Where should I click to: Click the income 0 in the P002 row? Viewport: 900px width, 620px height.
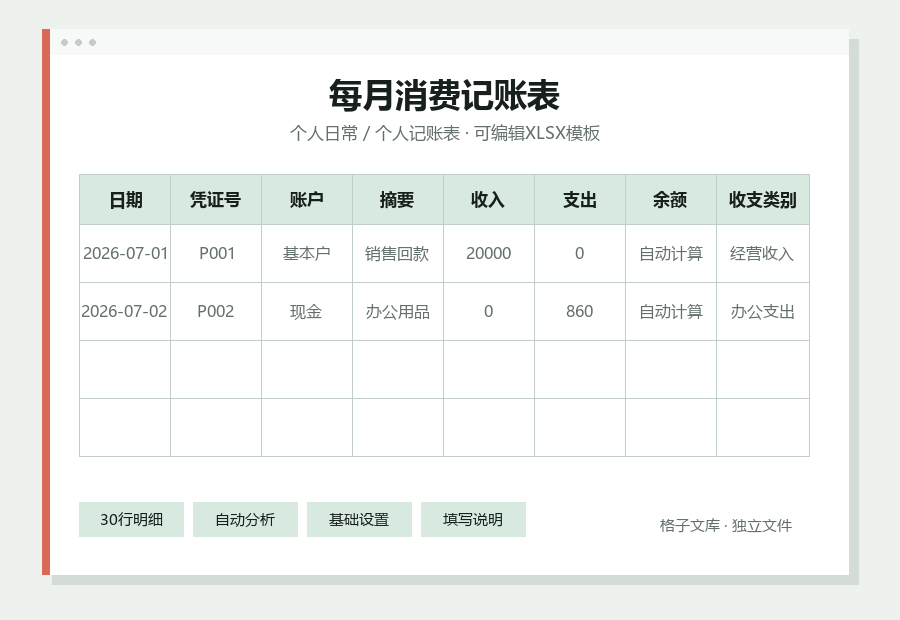(x=489, y=312)
